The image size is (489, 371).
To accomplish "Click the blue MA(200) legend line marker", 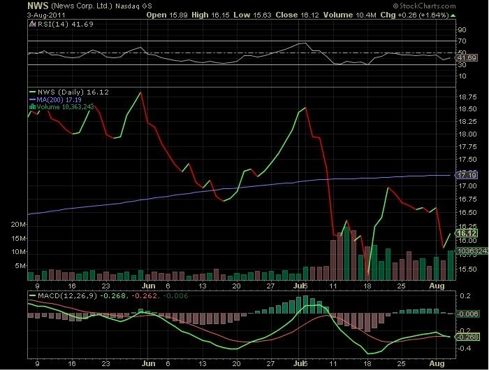I will [32, 100].
